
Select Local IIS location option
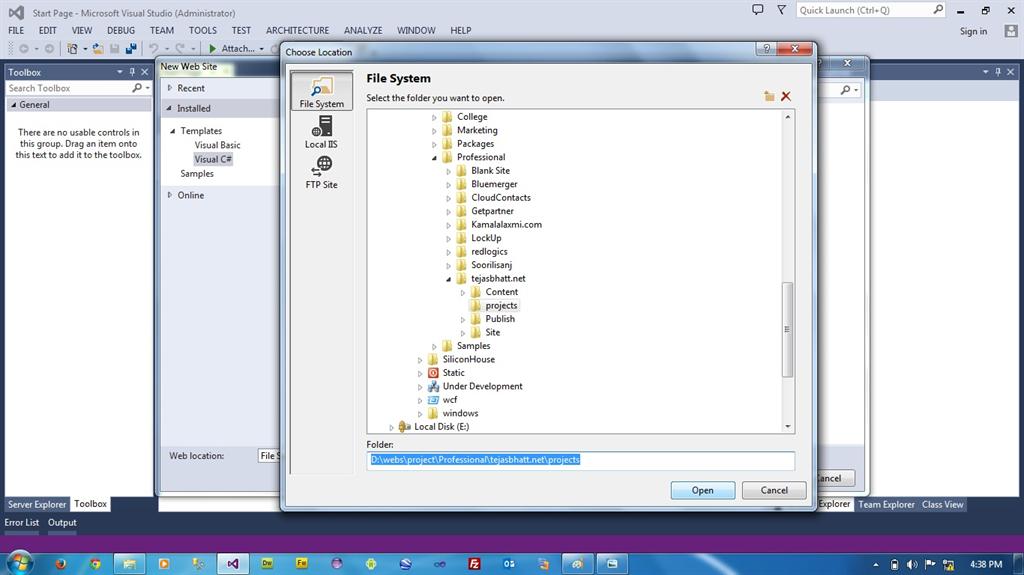[321, 131]
